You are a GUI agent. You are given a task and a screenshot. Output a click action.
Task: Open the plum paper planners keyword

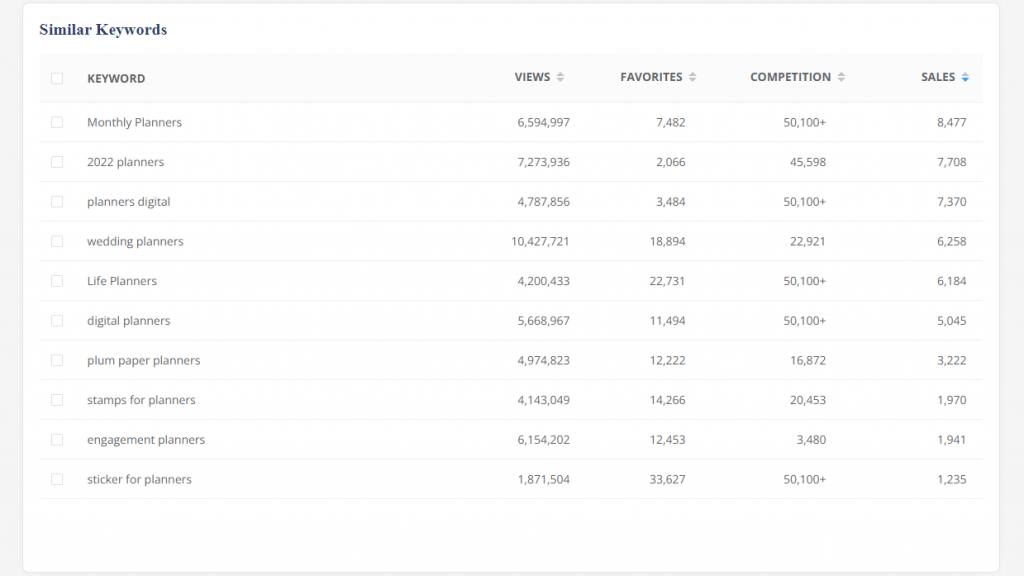pos(143,361)
